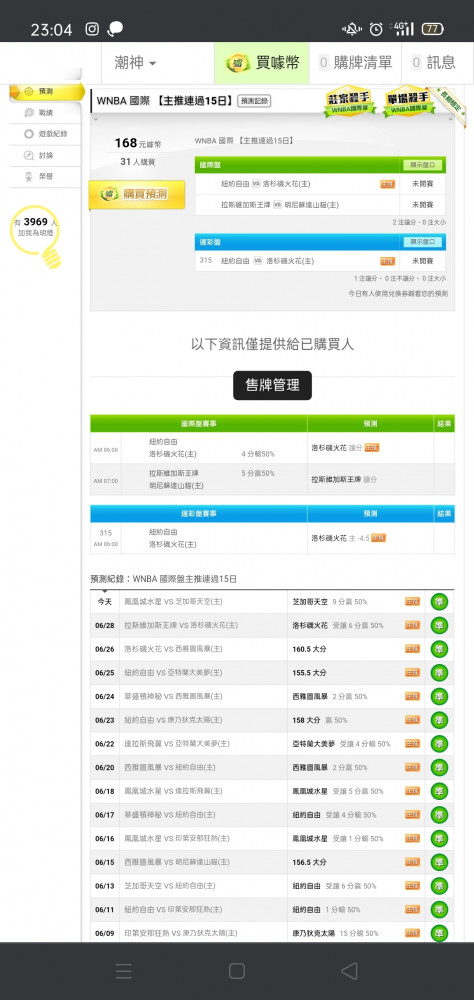474x1000 pixels.
Task: Click the 06/09 date cell
Action: click(x=105, y=933)
